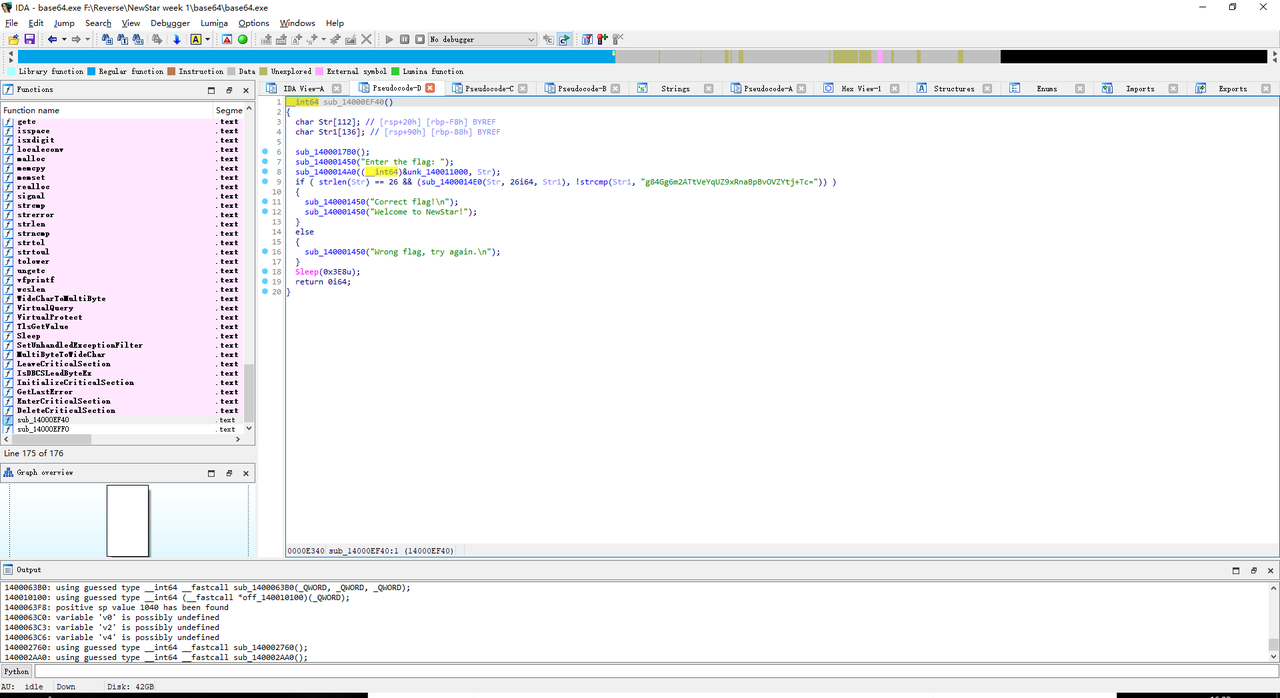The height and width of the screenshot is (698, 1280).
Task: Click the Start process play button
Action: (x=390, y=39)
